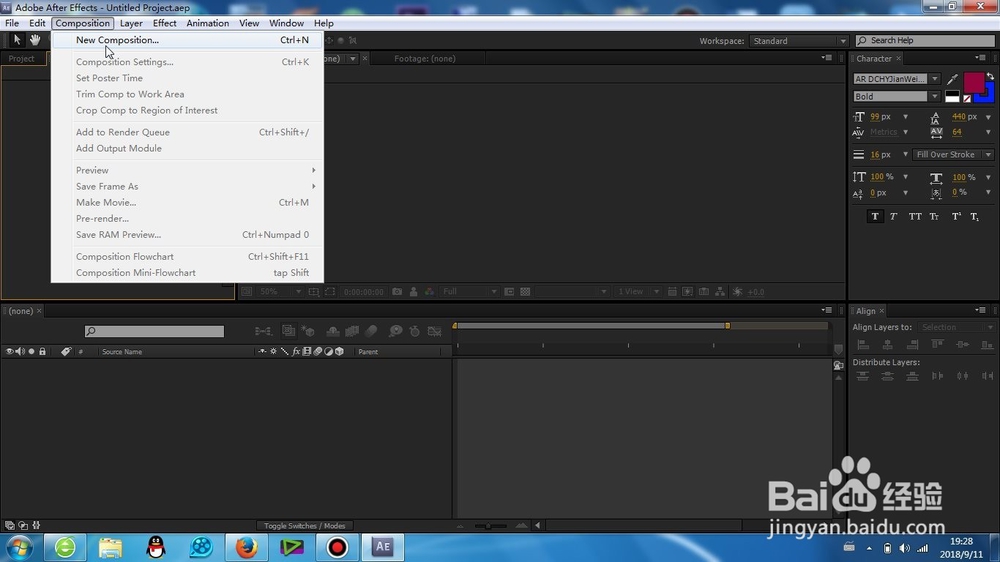Open Fill Over Stroke dropdown
The width and height of the screenshot is (1000, 562).
[954, 154]
